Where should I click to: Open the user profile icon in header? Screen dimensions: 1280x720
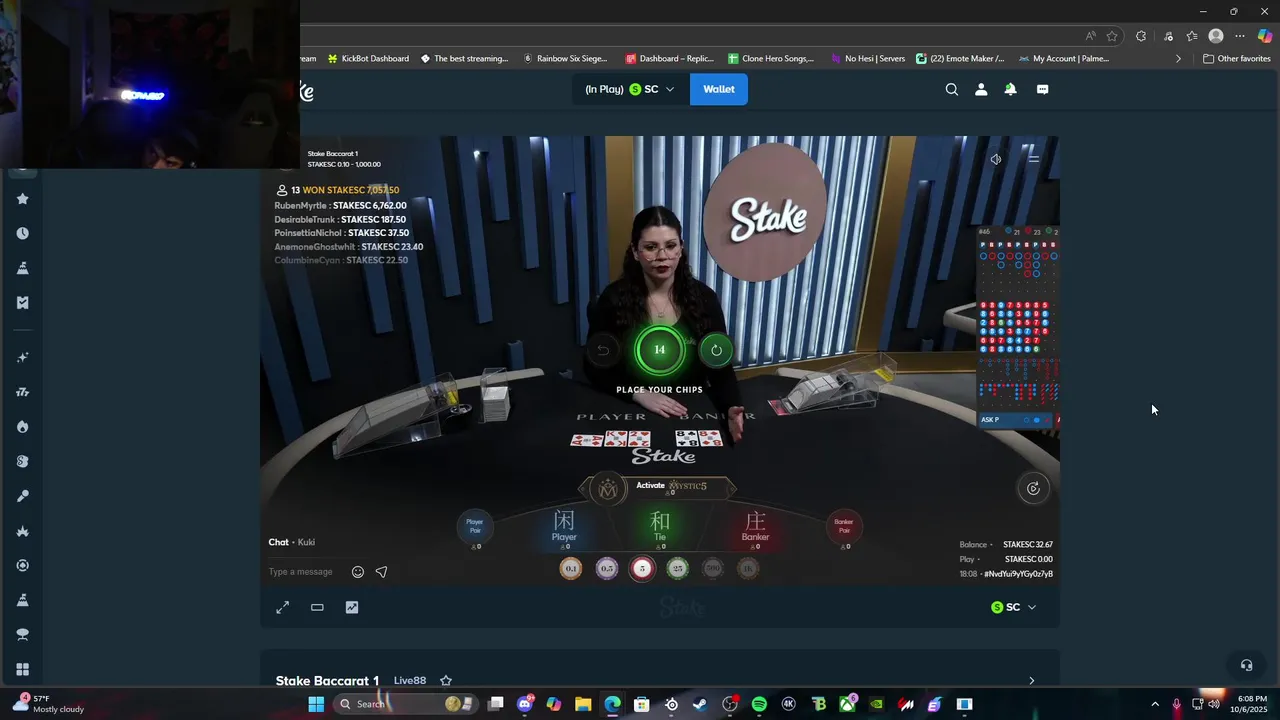pos(981,89)
